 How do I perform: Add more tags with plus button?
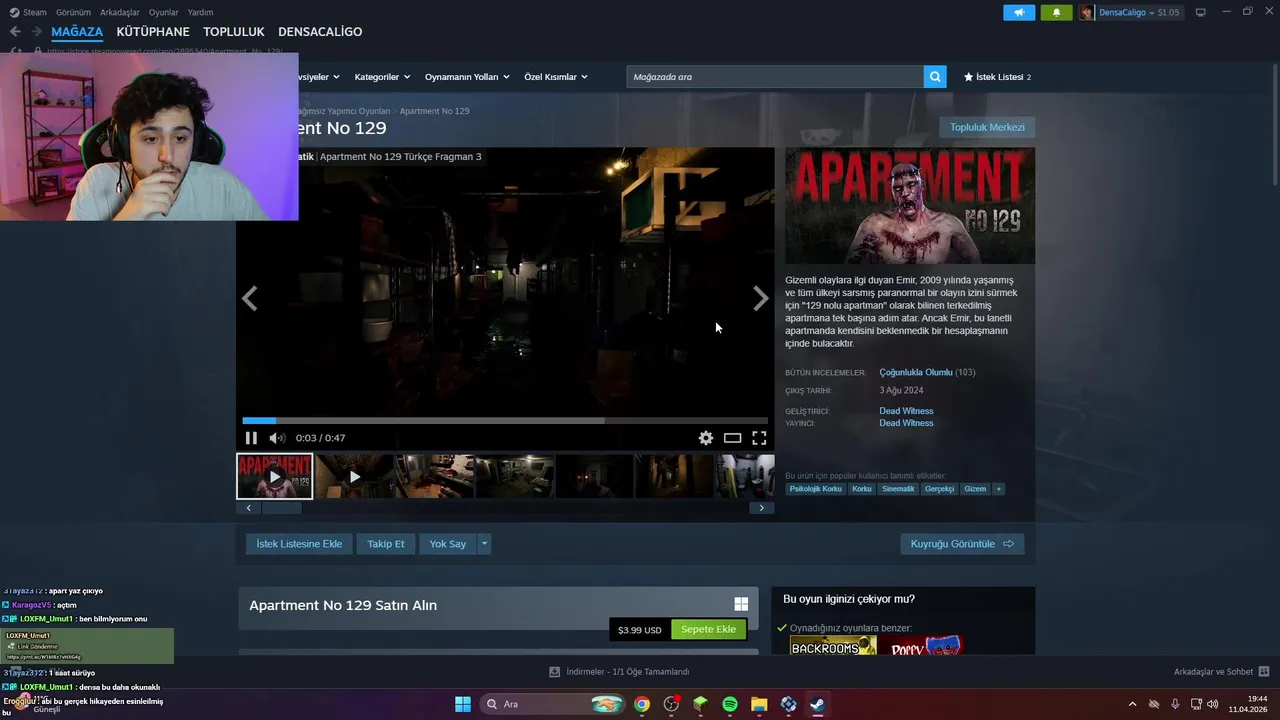click(998, 489)
